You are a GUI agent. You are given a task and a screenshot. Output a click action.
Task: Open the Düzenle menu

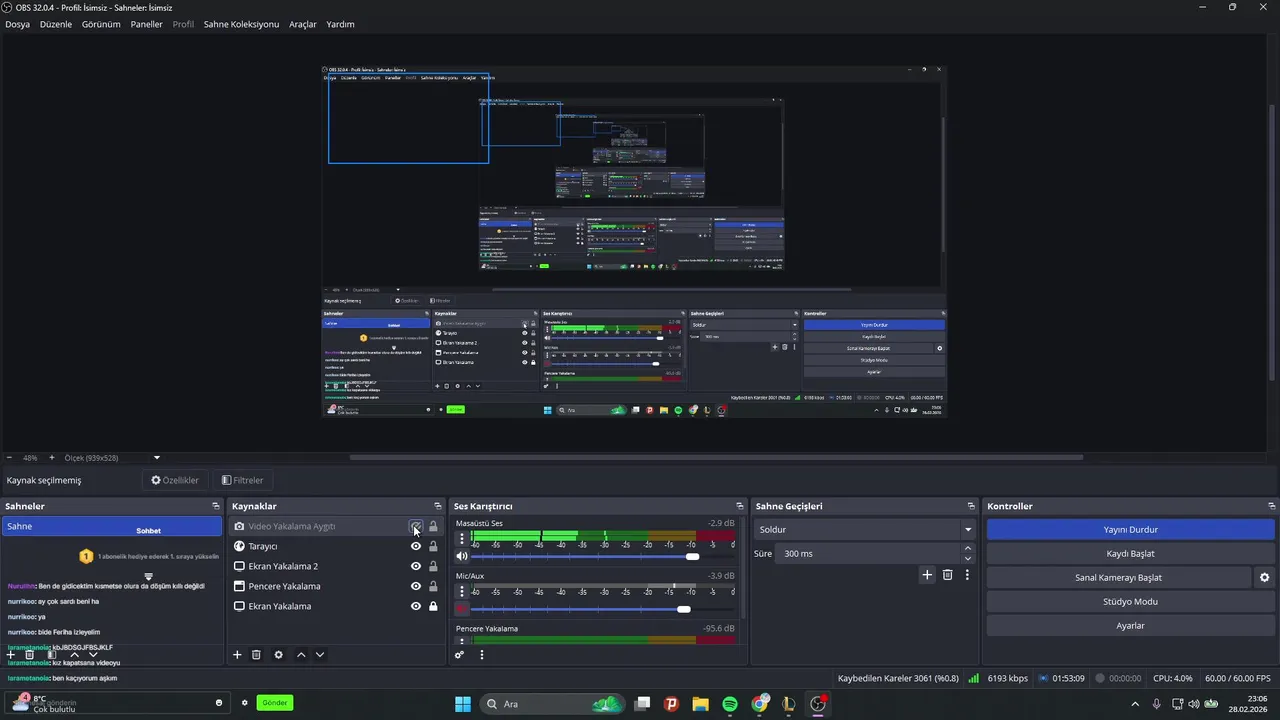coord(56,24)
